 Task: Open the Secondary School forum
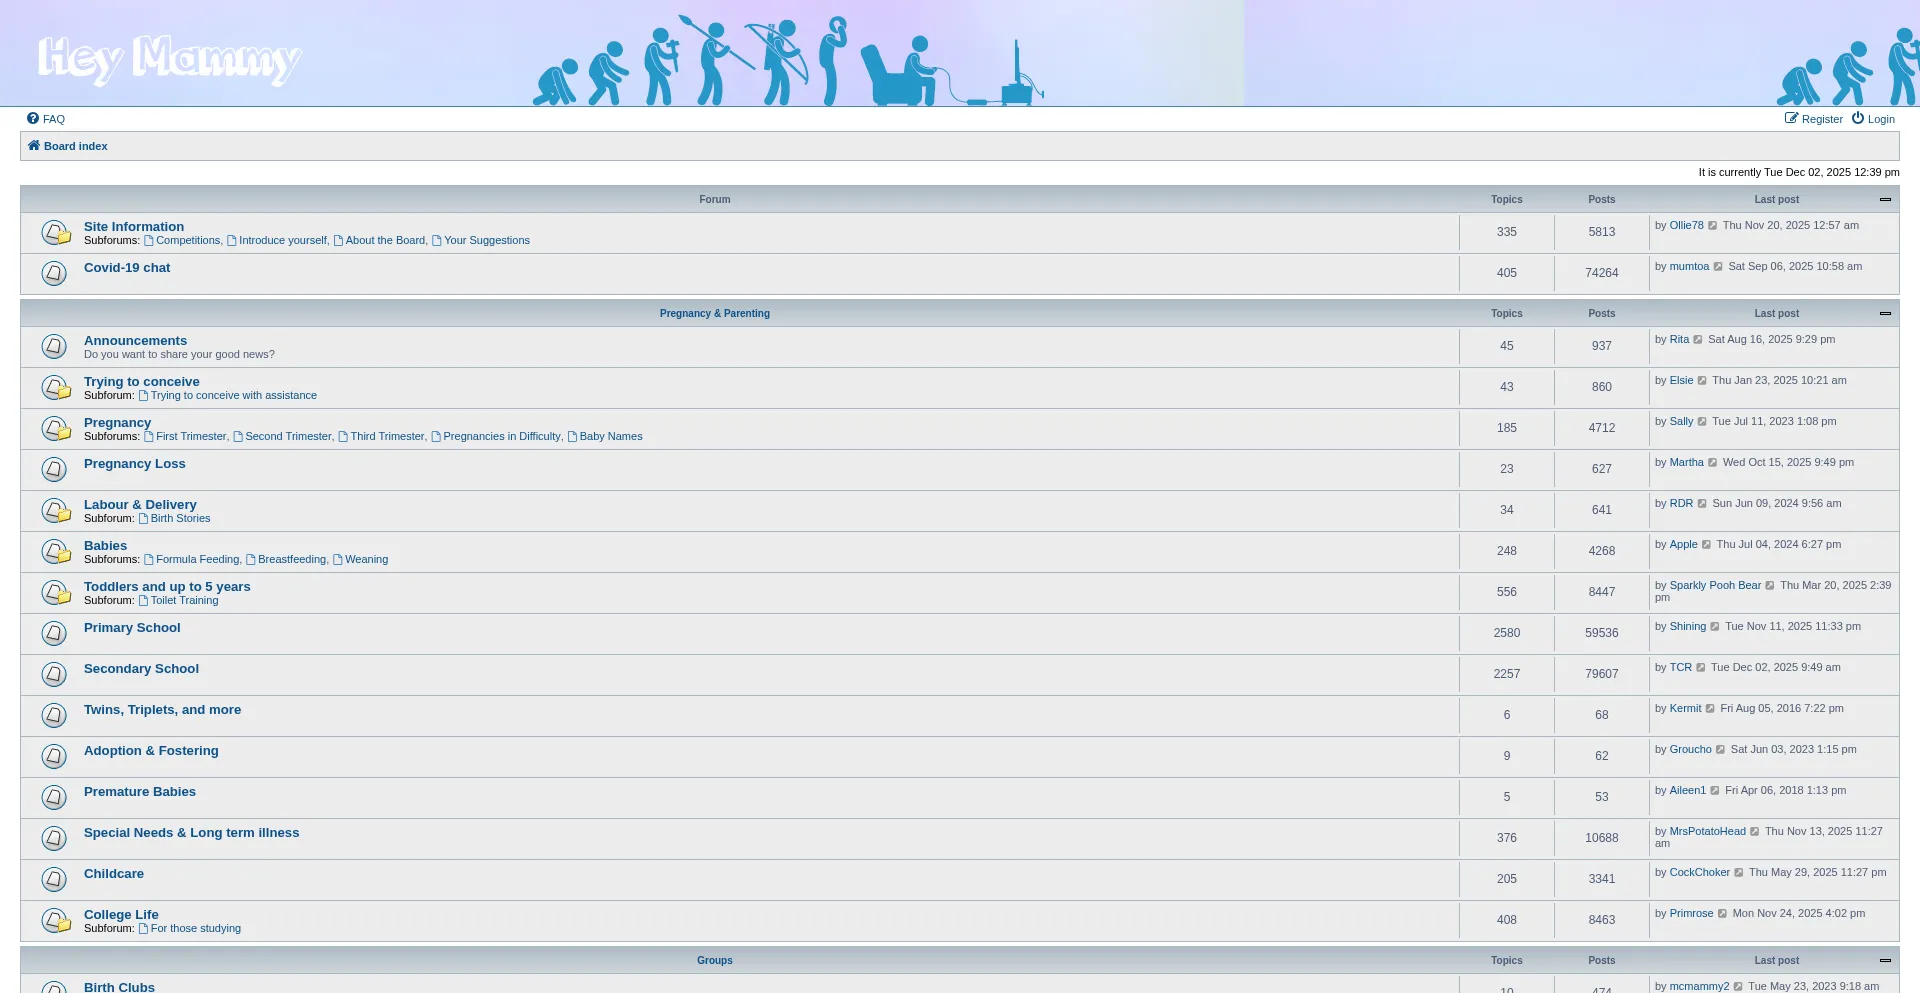click(141, 669)
